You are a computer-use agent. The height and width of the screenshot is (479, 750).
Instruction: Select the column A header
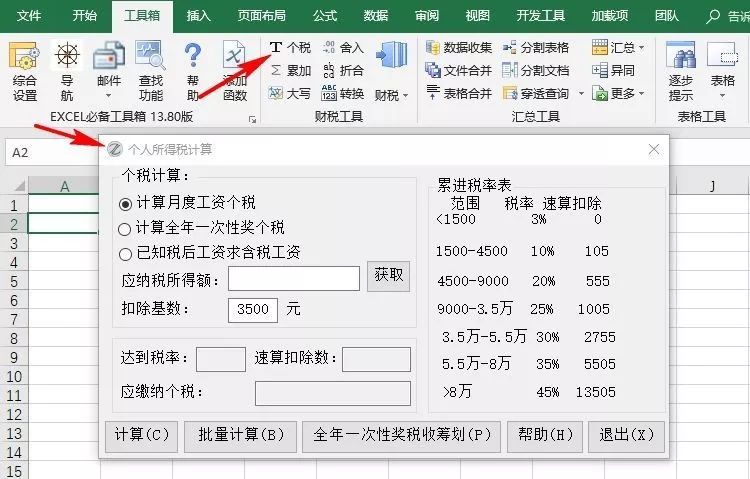(64, 186)
